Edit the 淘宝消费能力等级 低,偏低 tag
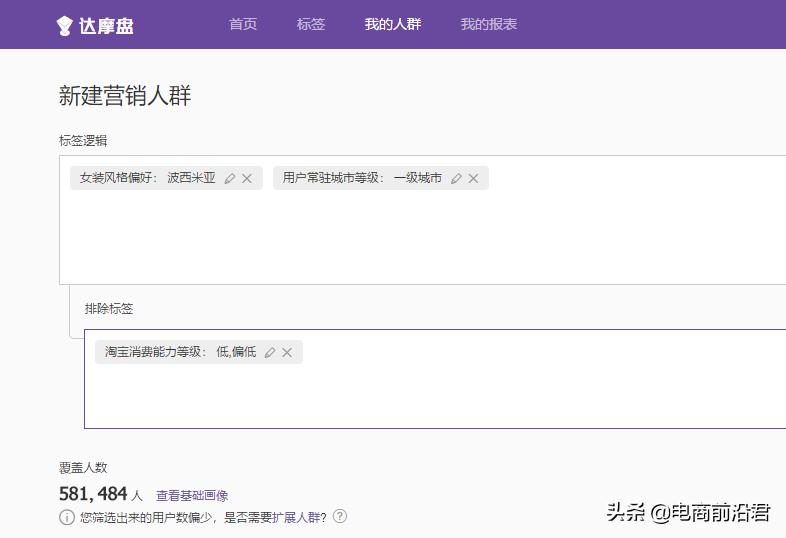This screenshot has width=786, height=538. click(x=270, y=352)
